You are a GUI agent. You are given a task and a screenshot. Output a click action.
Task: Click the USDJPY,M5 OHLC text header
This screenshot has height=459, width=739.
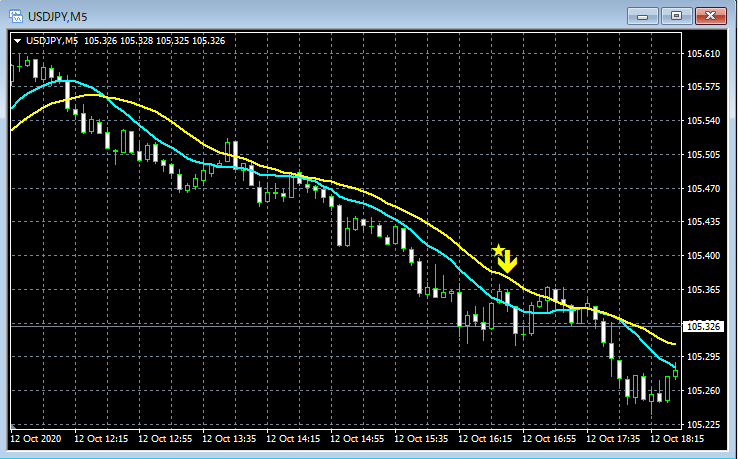[x=125, y=41]
